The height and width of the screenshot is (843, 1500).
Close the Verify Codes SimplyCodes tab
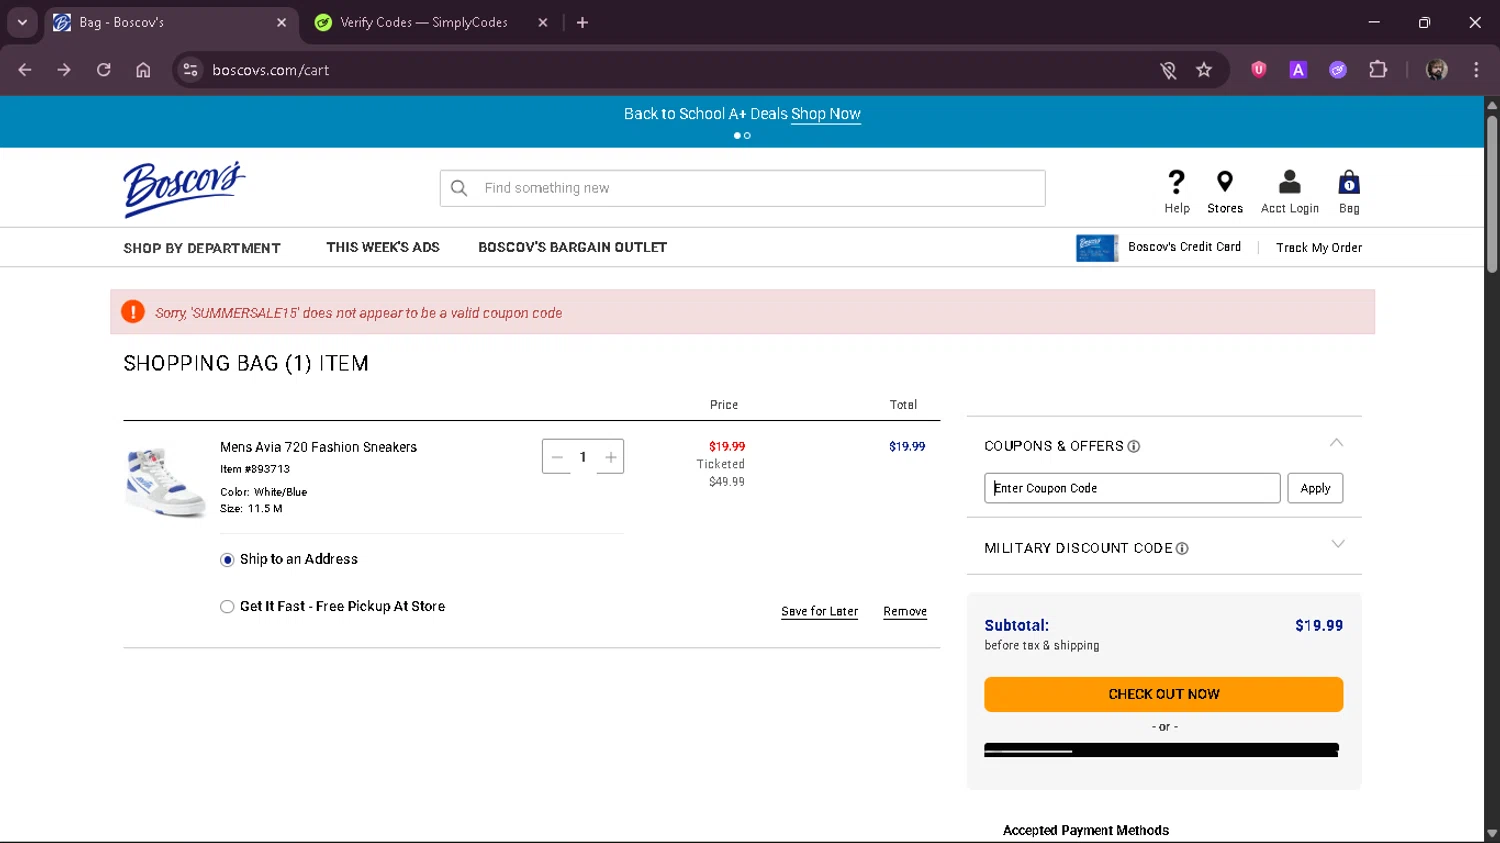[543, 22]
